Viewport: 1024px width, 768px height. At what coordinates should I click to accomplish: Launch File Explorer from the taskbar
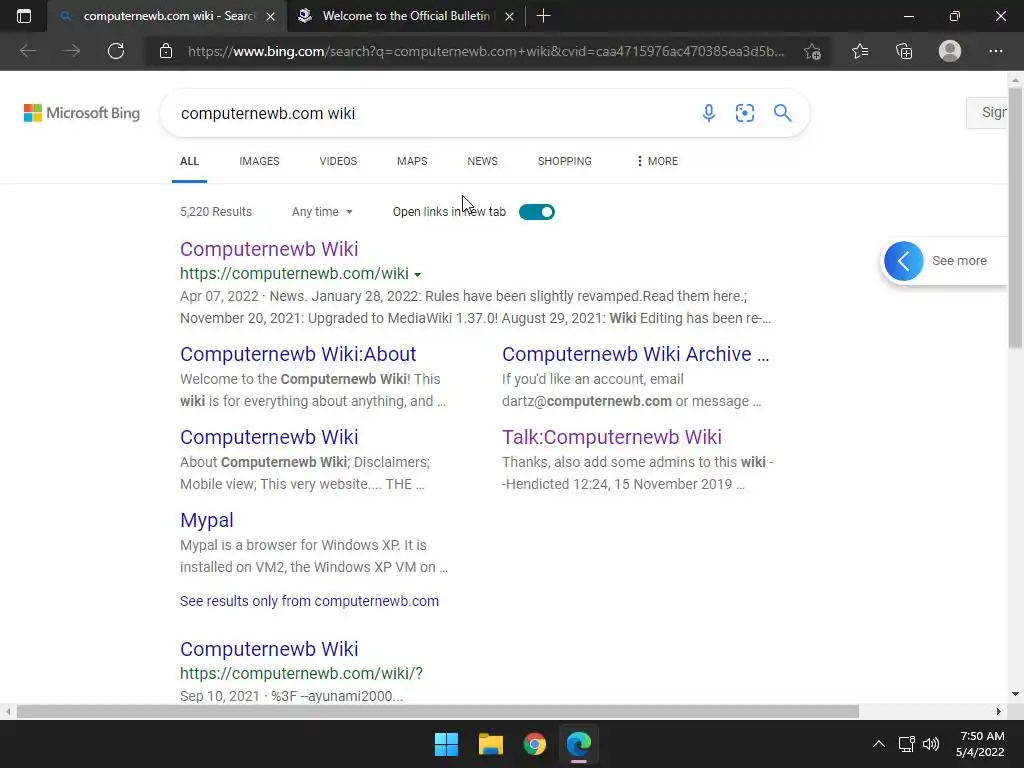tap(490, 744)
